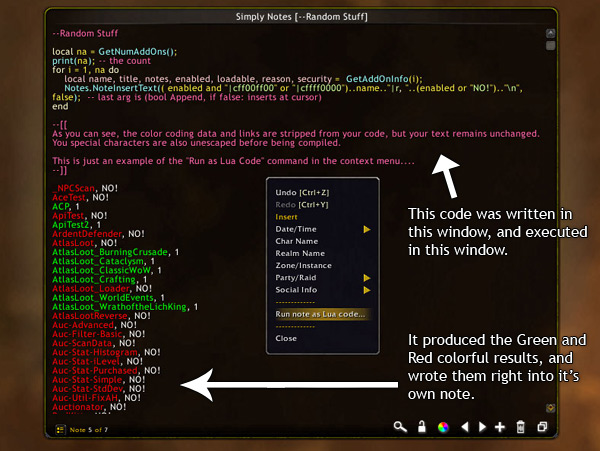Click the Insert header in the context menu
This screenshot has width=600, height=451.
(x=286, y=217)
